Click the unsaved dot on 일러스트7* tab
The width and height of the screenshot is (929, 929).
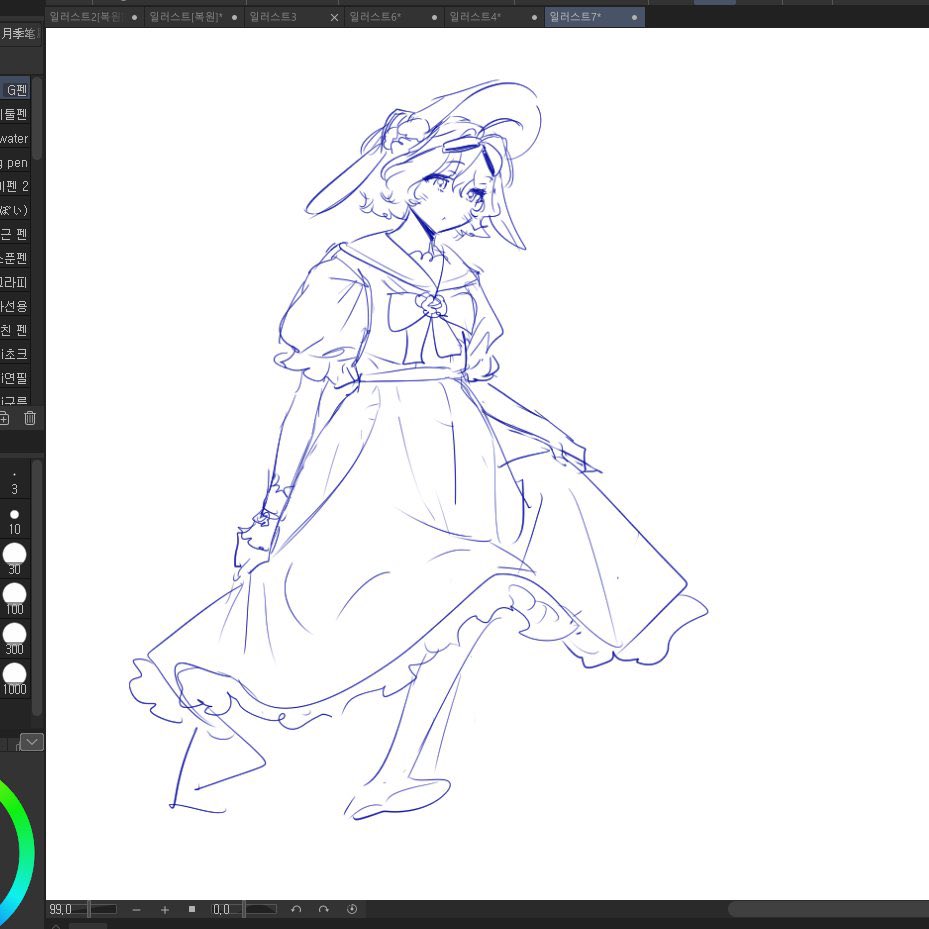click(x=635, y=18)
